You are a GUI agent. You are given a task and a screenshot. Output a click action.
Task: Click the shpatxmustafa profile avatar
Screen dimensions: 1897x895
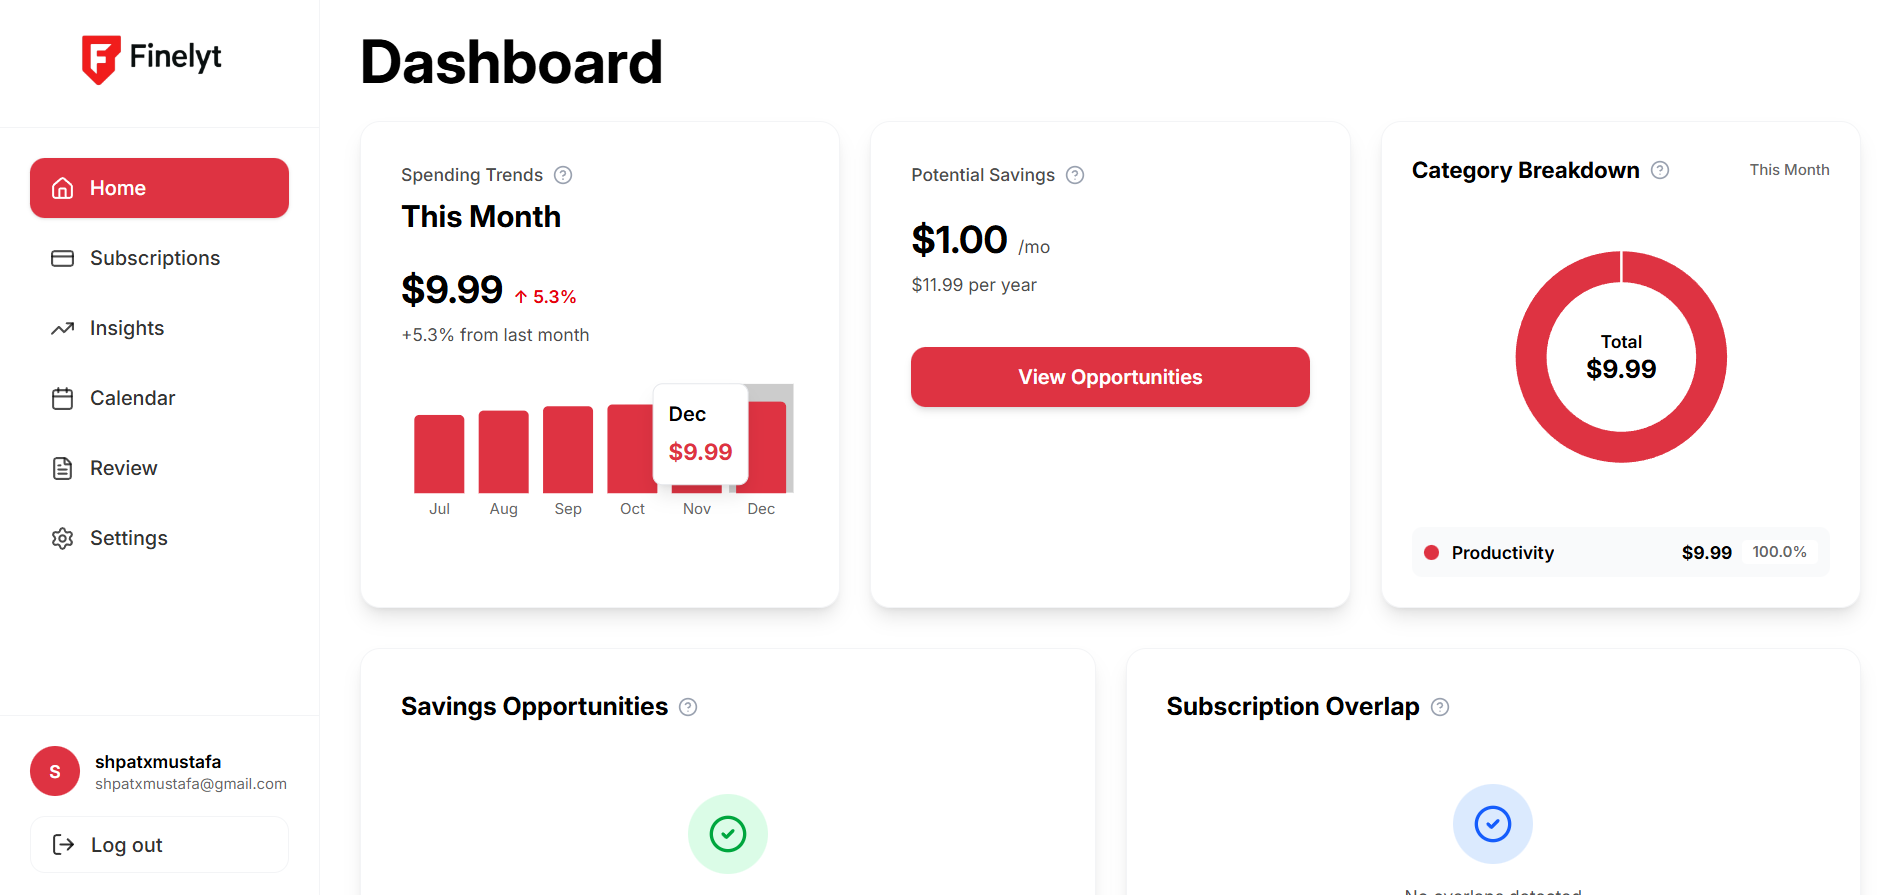pos(55,771)
